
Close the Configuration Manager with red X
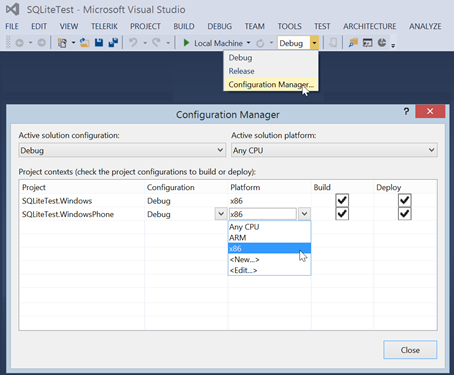(430, 111)
